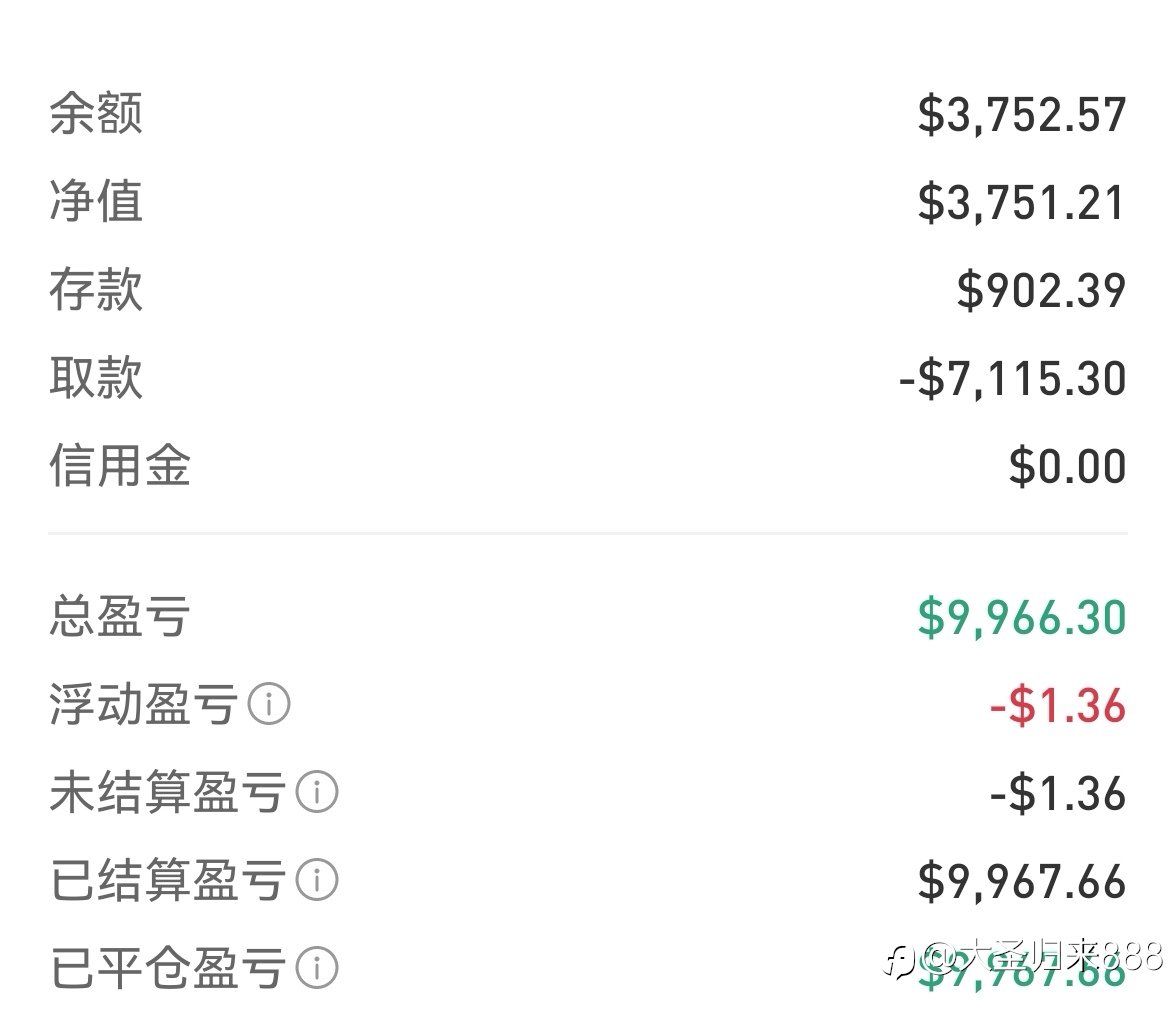This screenshot has width=1176, height=1016.
Task: Open the info tooltip for 未结算盈亏
Action: 318,793
